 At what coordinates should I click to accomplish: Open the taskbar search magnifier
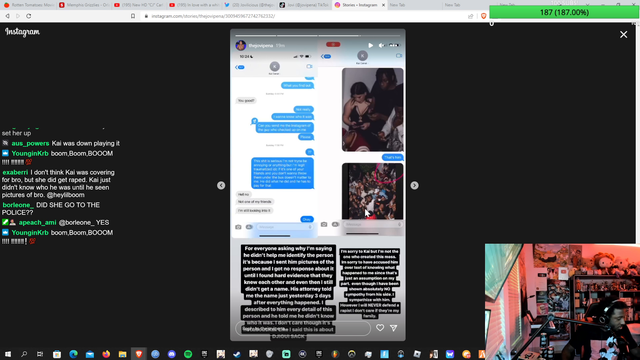24,354
